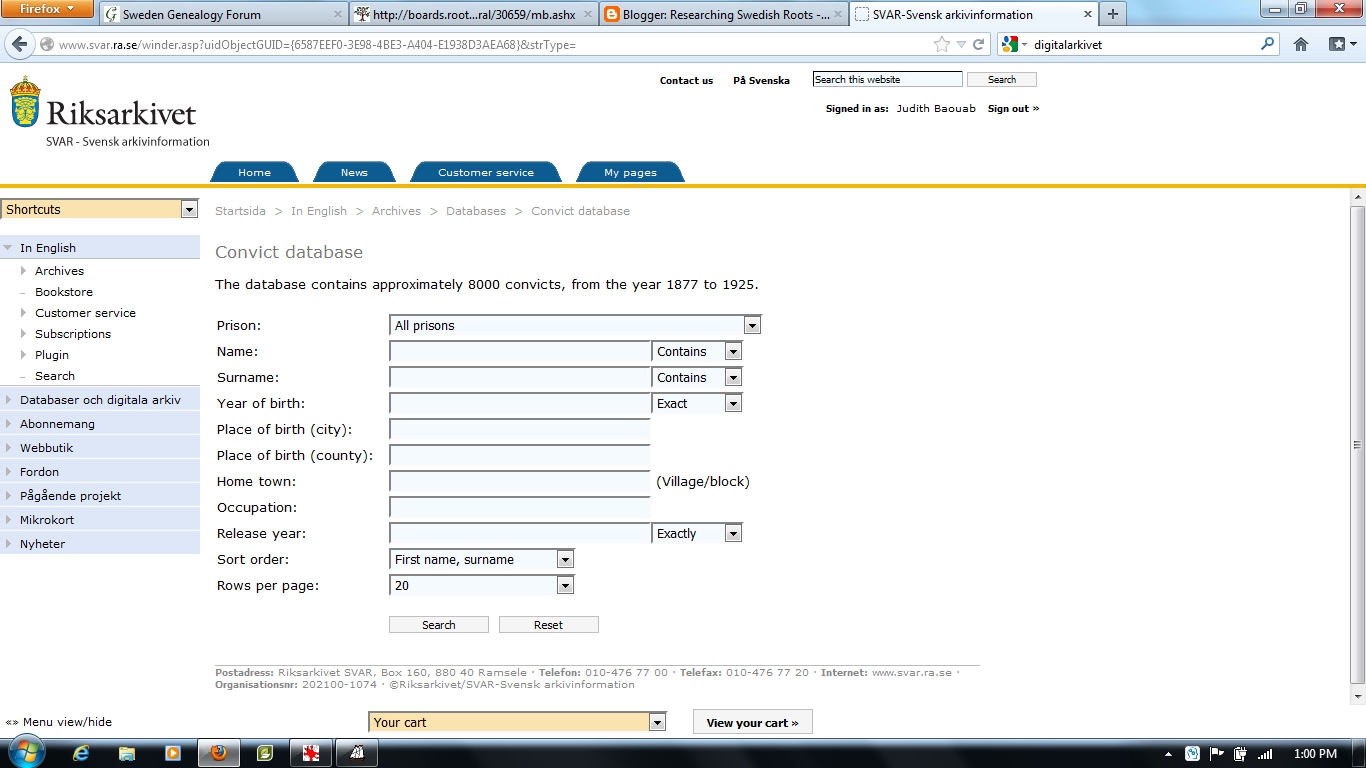Open Windows Media Player from the taskbar
1366x768 pixels.
point(171,752)
